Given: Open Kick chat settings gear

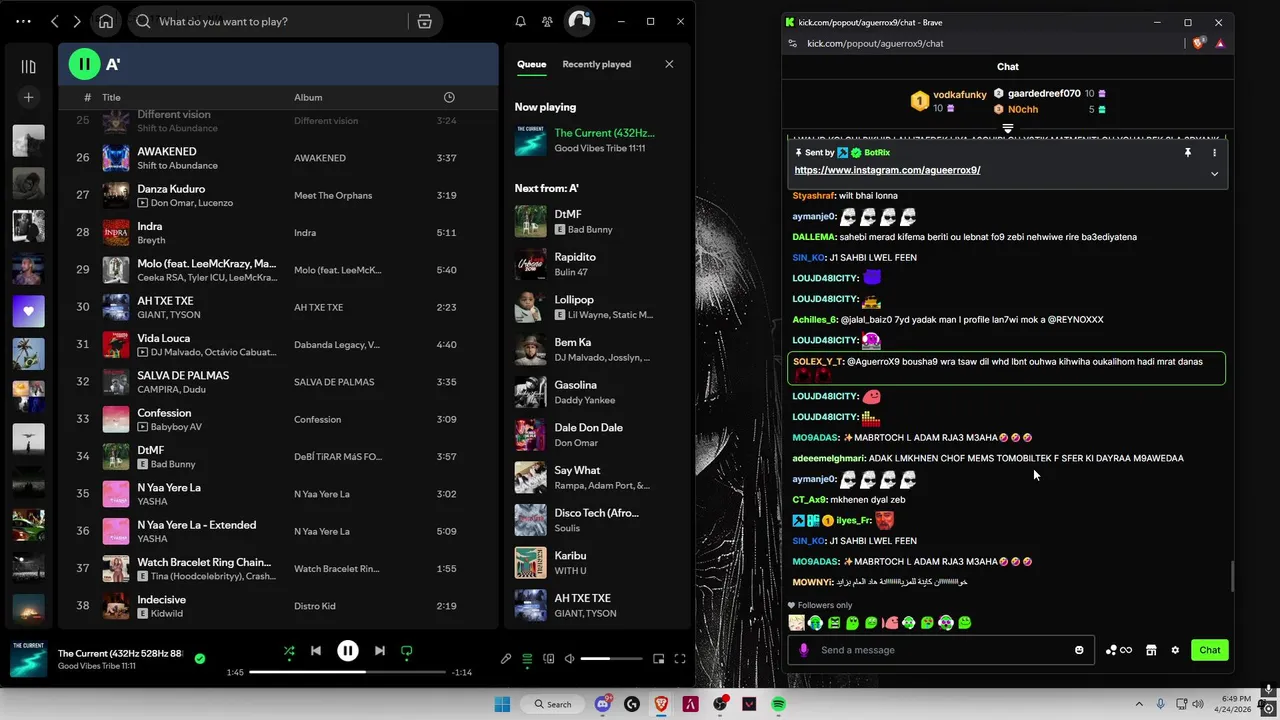Looking at the screenshot, I should (1175, 650).
